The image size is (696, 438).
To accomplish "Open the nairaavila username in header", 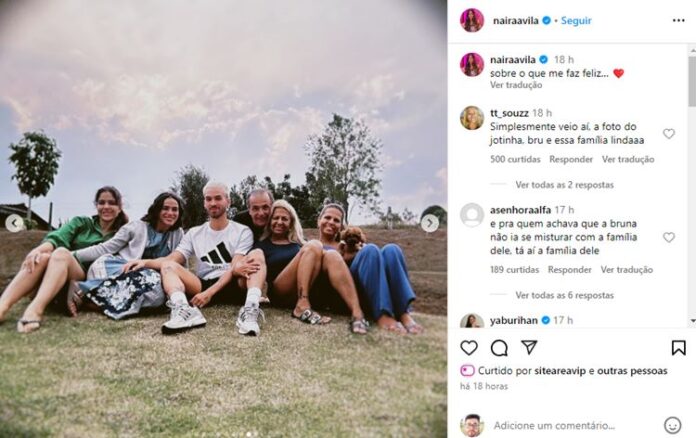I will [x=515, y=20].
